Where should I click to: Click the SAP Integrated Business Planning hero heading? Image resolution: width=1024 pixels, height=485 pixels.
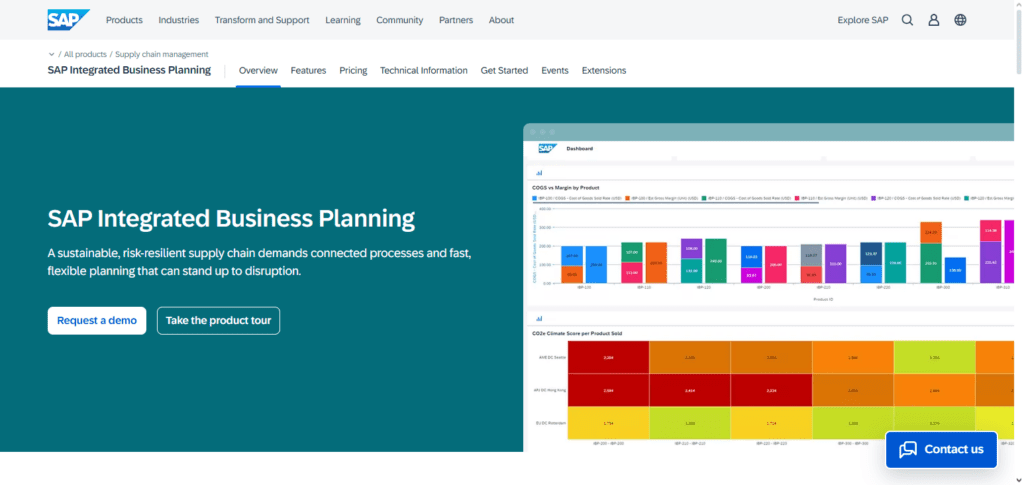[231, 219]
